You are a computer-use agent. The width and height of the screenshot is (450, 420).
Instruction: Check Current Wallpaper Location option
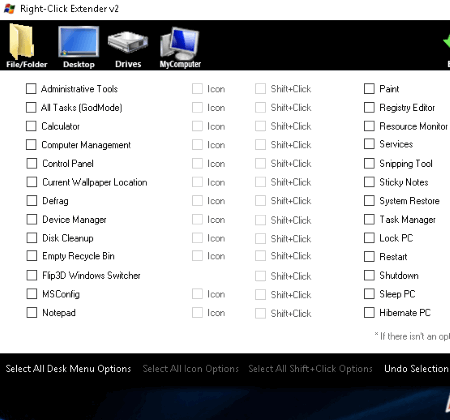(x=32, y=182)
